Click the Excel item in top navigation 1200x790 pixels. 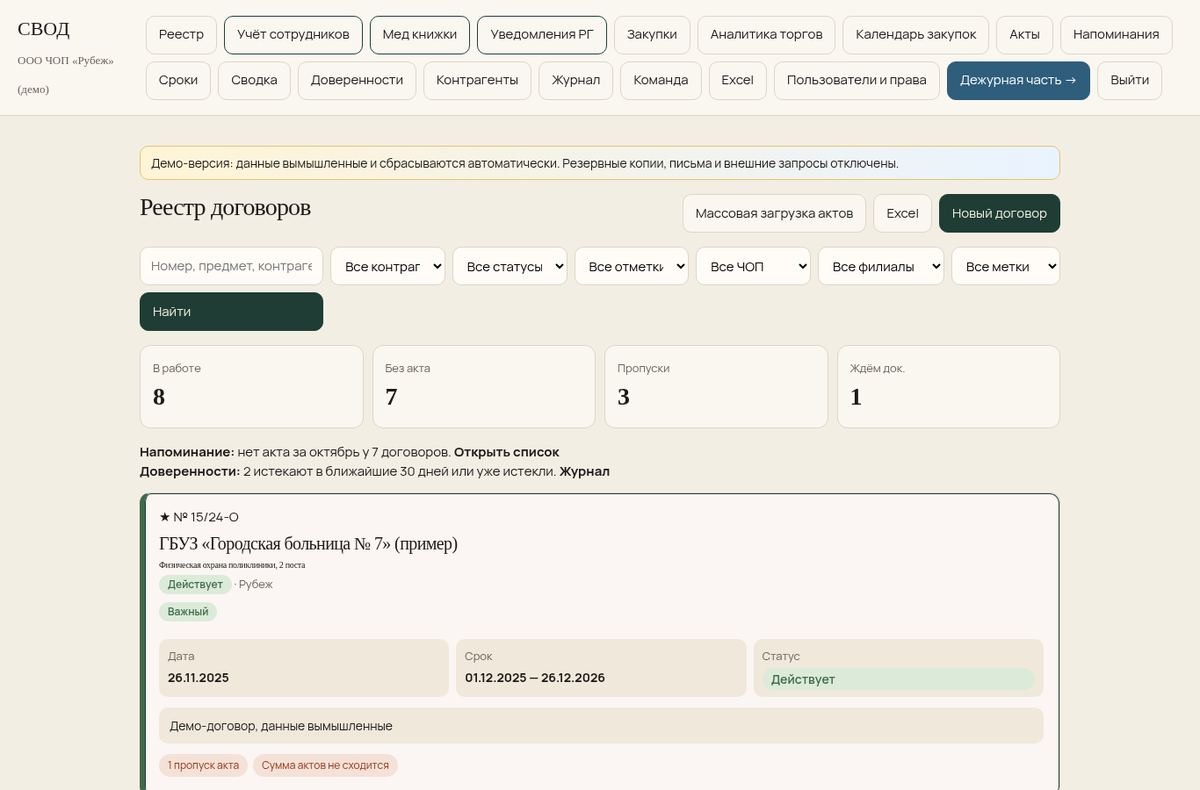[x=738, y=80]
